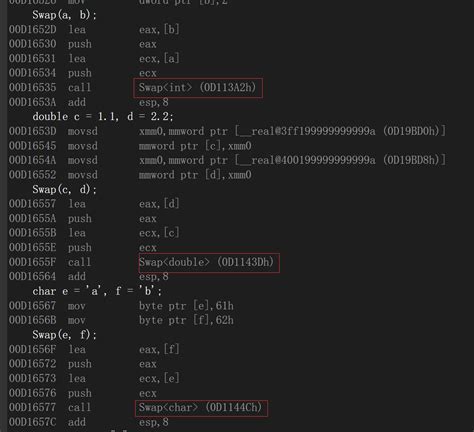Click the byte ptr [e],61h operand
The image size is (474, 432).
[186, 306]
